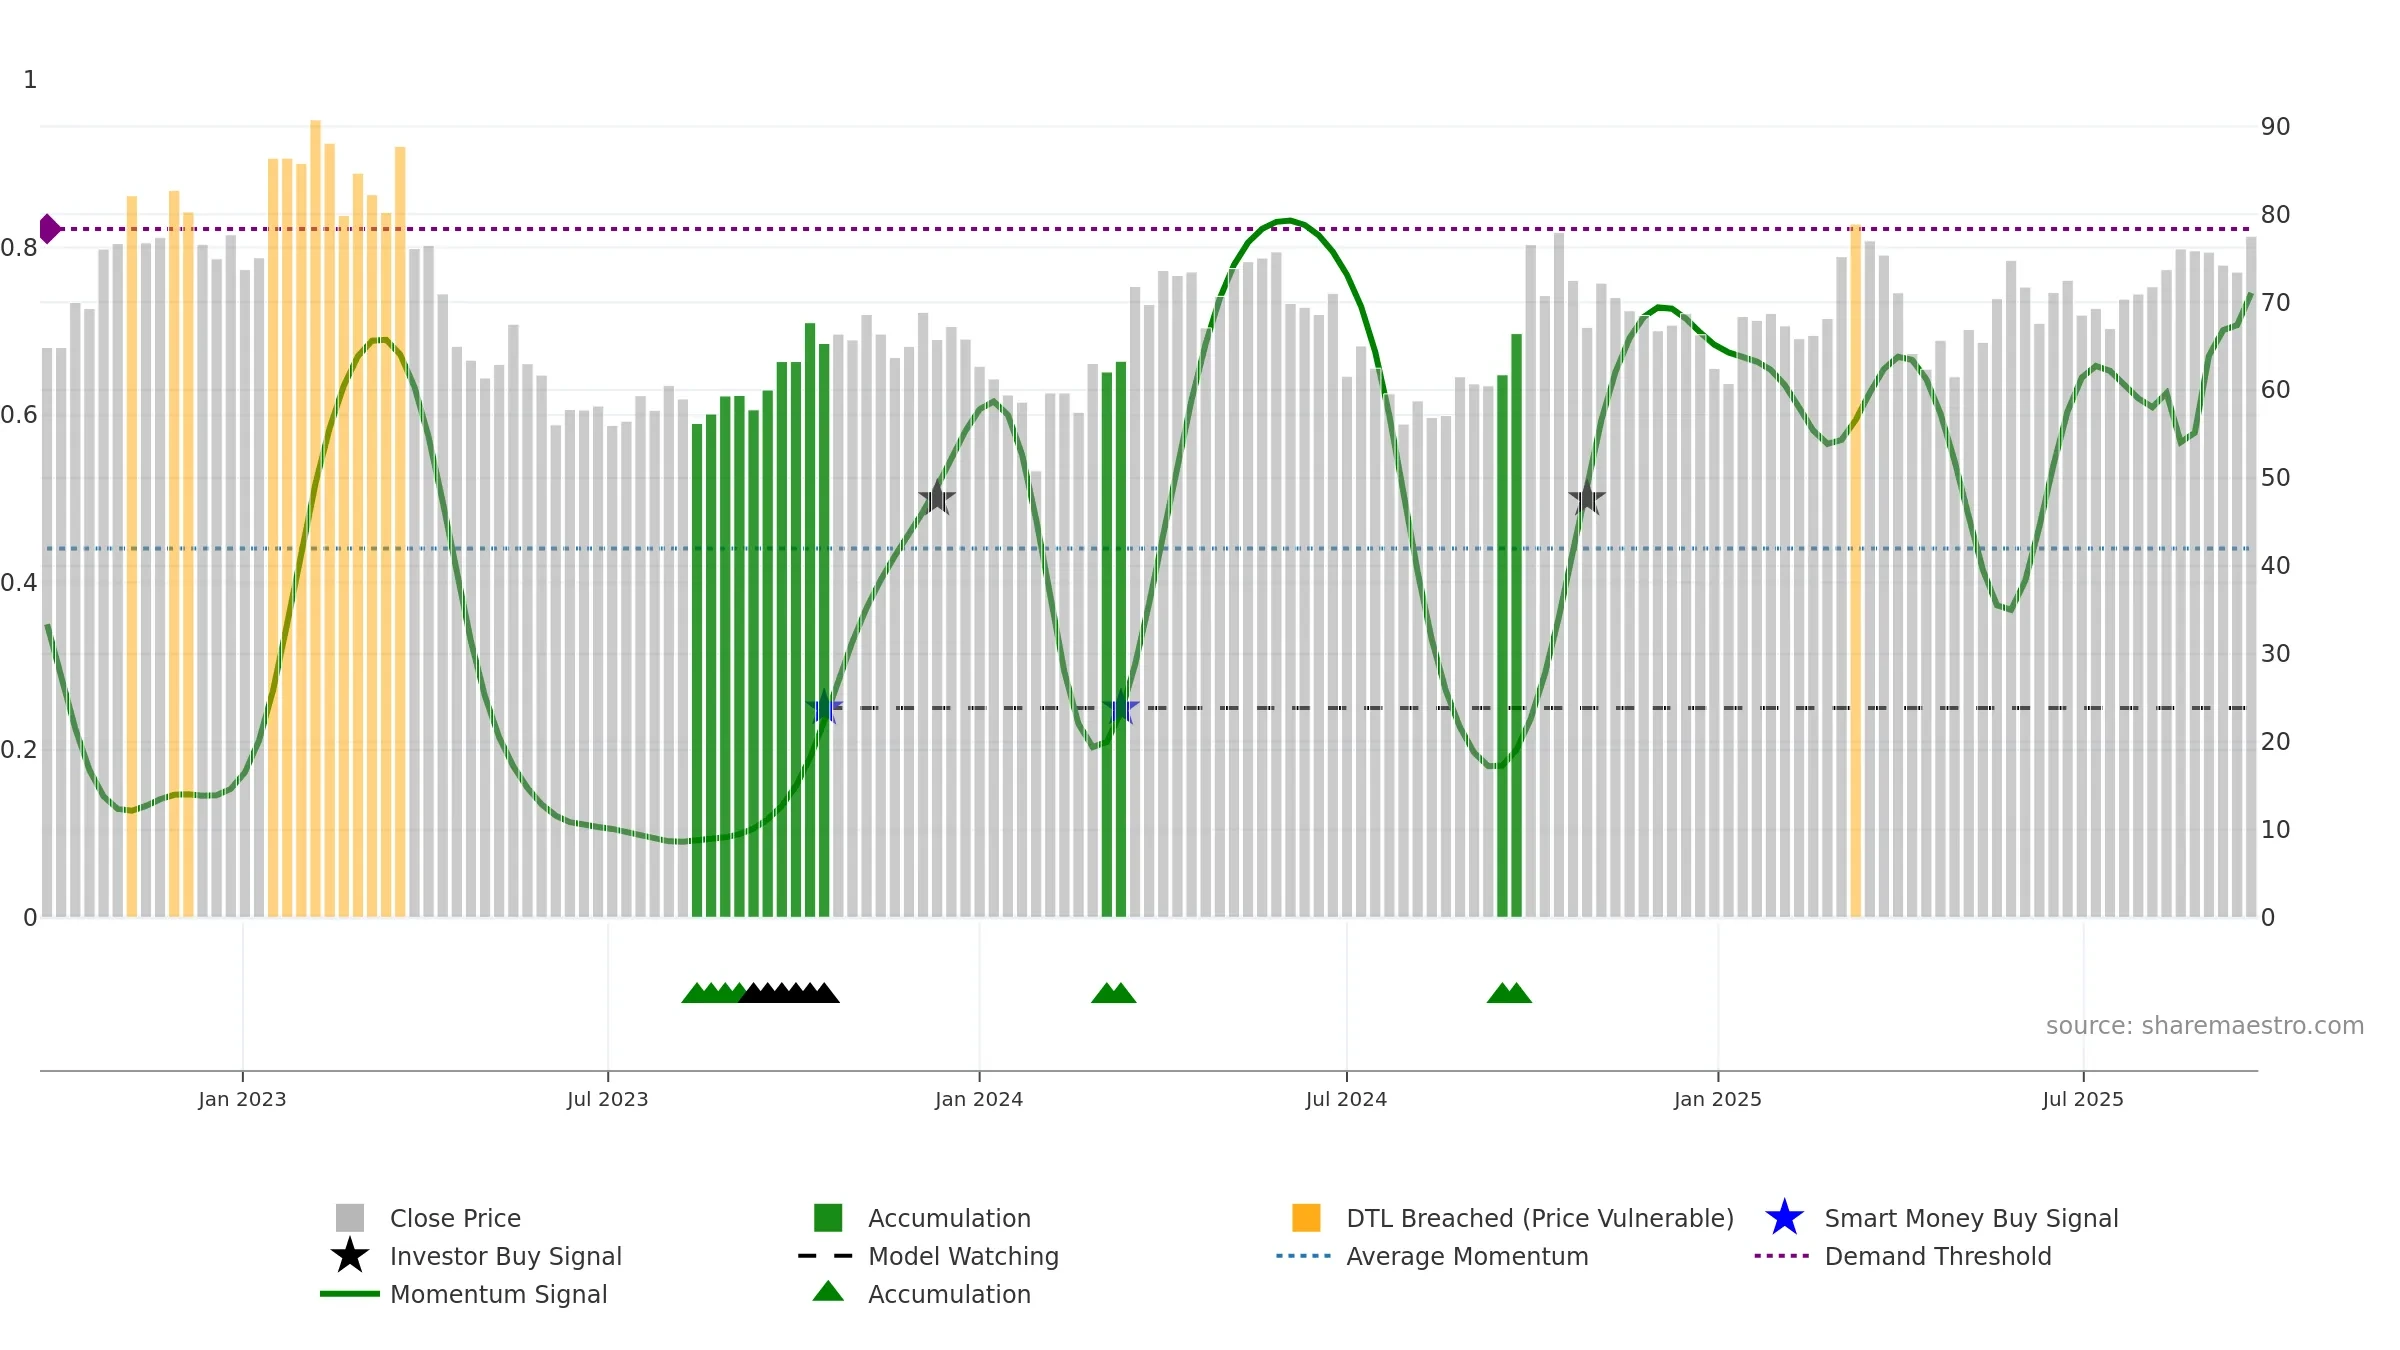Click the blue star at Model Watching line start
The image size is (2400, 1350).
point(825,708)
